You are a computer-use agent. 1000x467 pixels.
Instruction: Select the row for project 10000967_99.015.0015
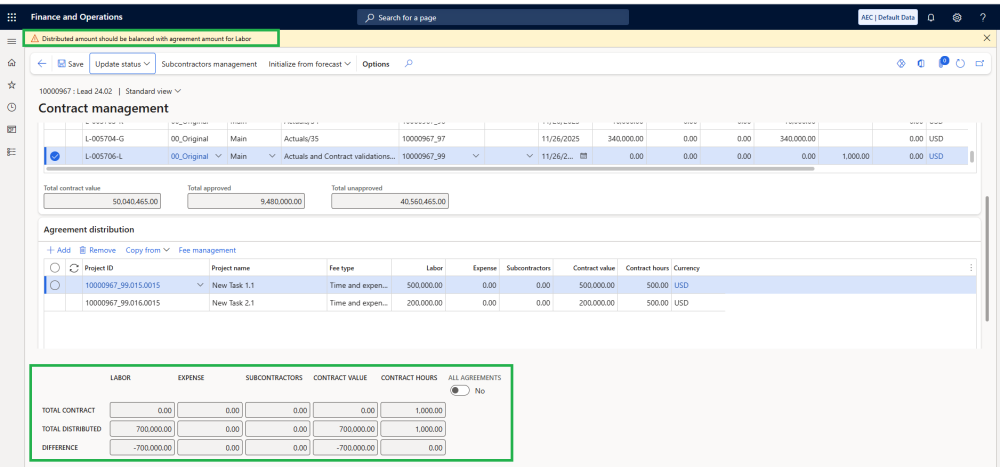[55, 285]
